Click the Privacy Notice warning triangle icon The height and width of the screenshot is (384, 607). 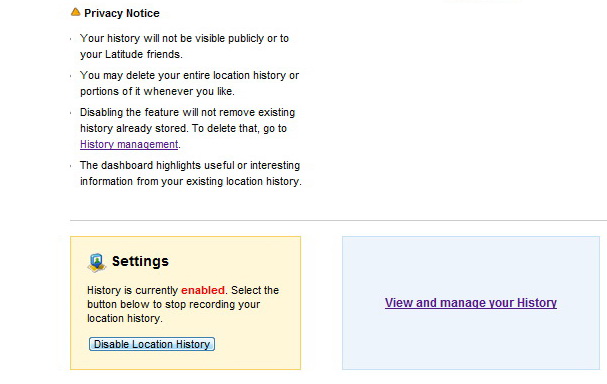(75, 12)
